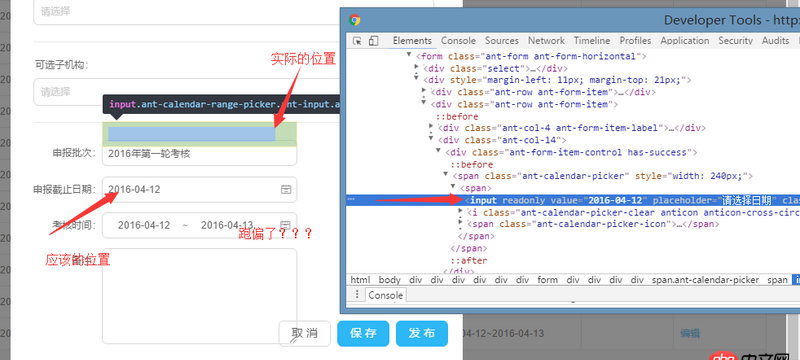Click body in the DOM breadcrumb bar
This screenshot has width=800, height=360.
click(390, 280)
